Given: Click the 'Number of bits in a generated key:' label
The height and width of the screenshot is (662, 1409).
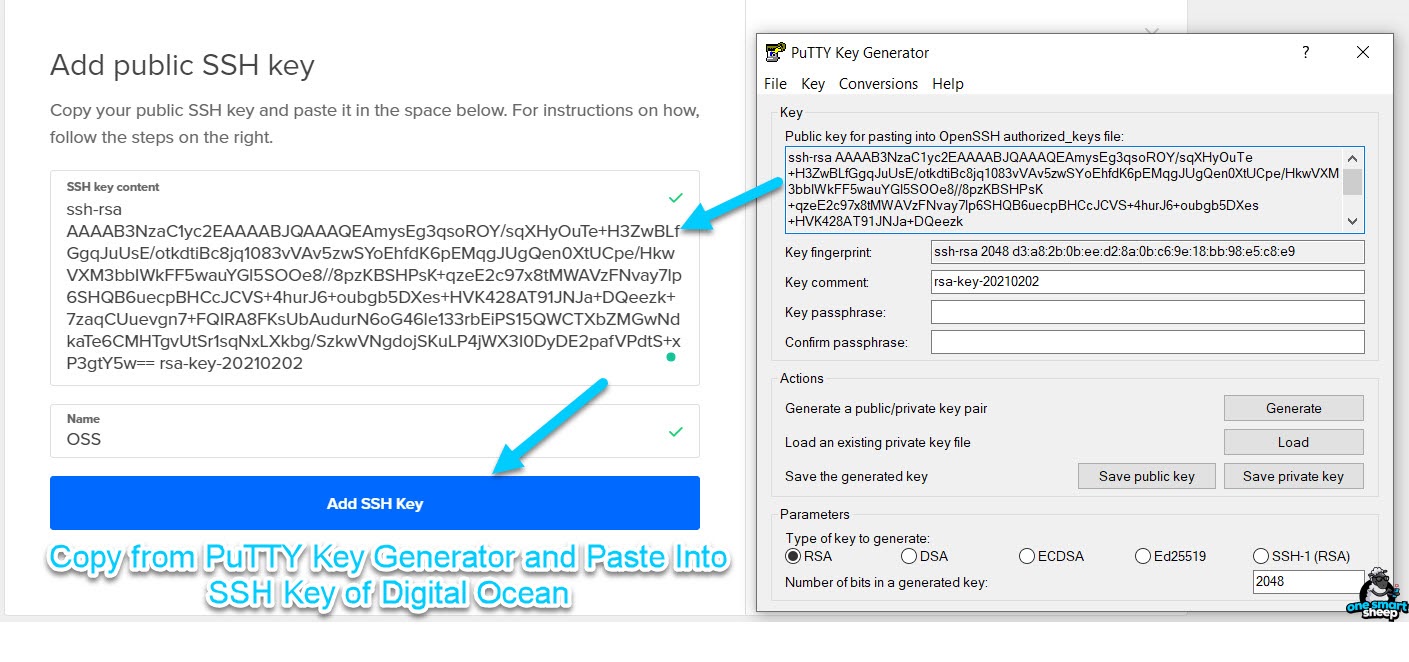Looking at the screenshot, I should point(886,582).
